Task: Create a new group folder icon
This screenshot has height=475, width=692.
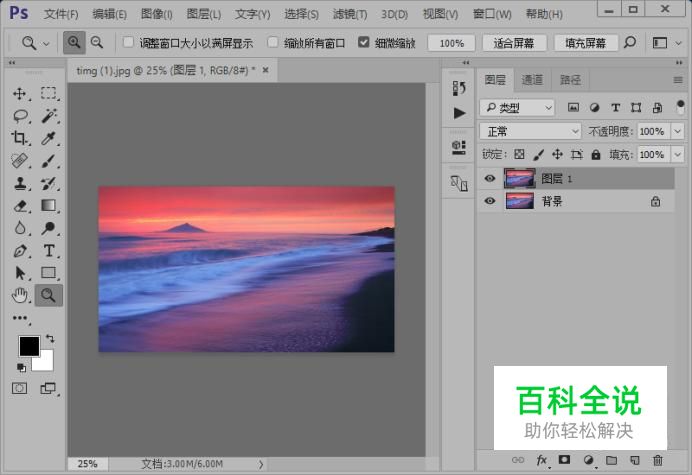Action: pyautogui.click(x=611, y=460)
